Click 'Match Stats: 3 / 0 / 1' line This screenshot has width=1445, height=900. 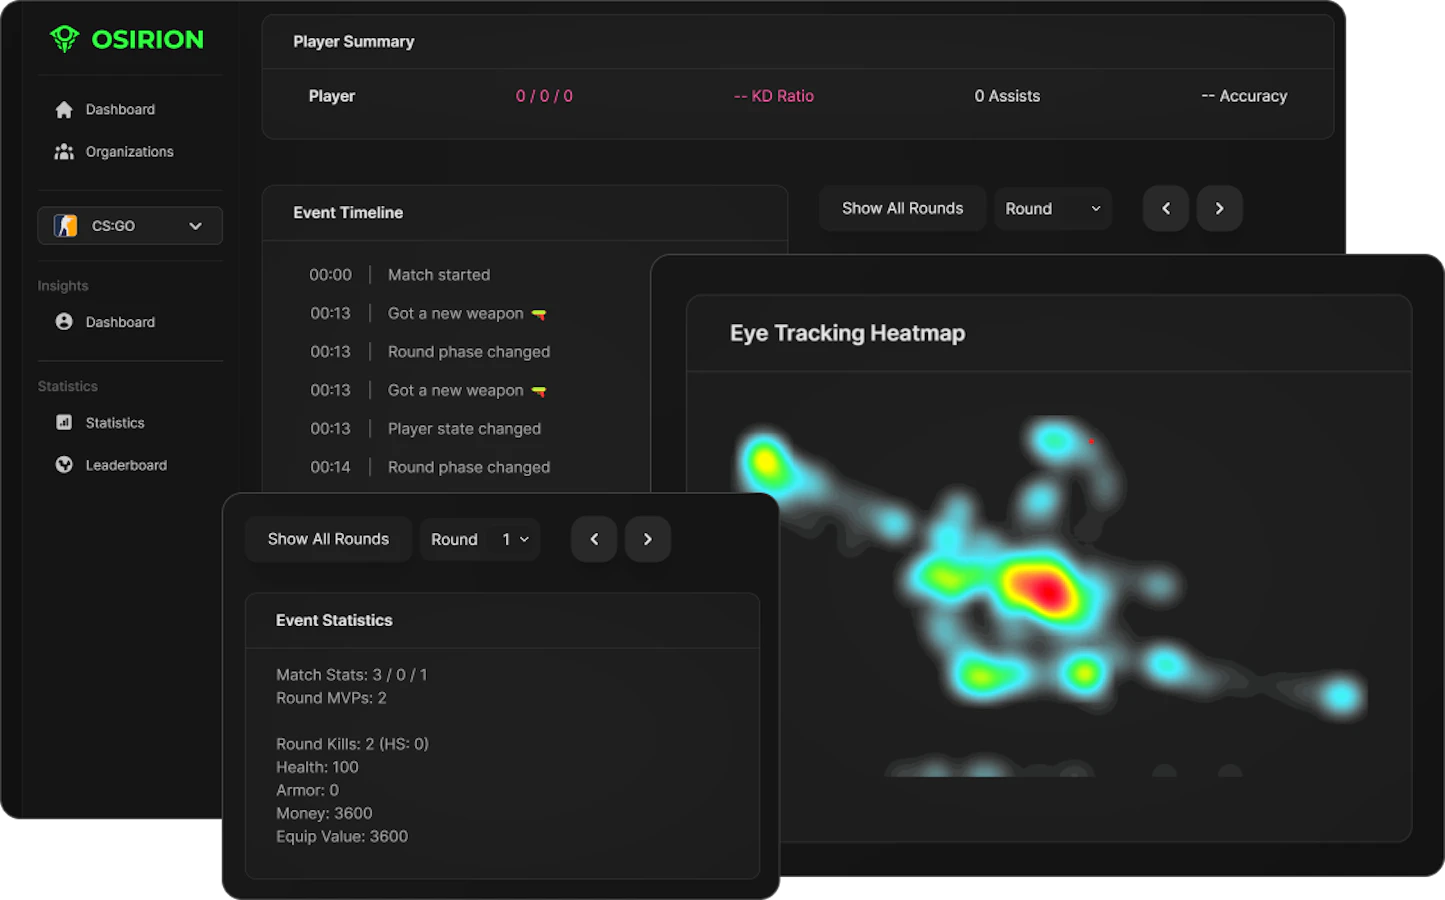352,675
